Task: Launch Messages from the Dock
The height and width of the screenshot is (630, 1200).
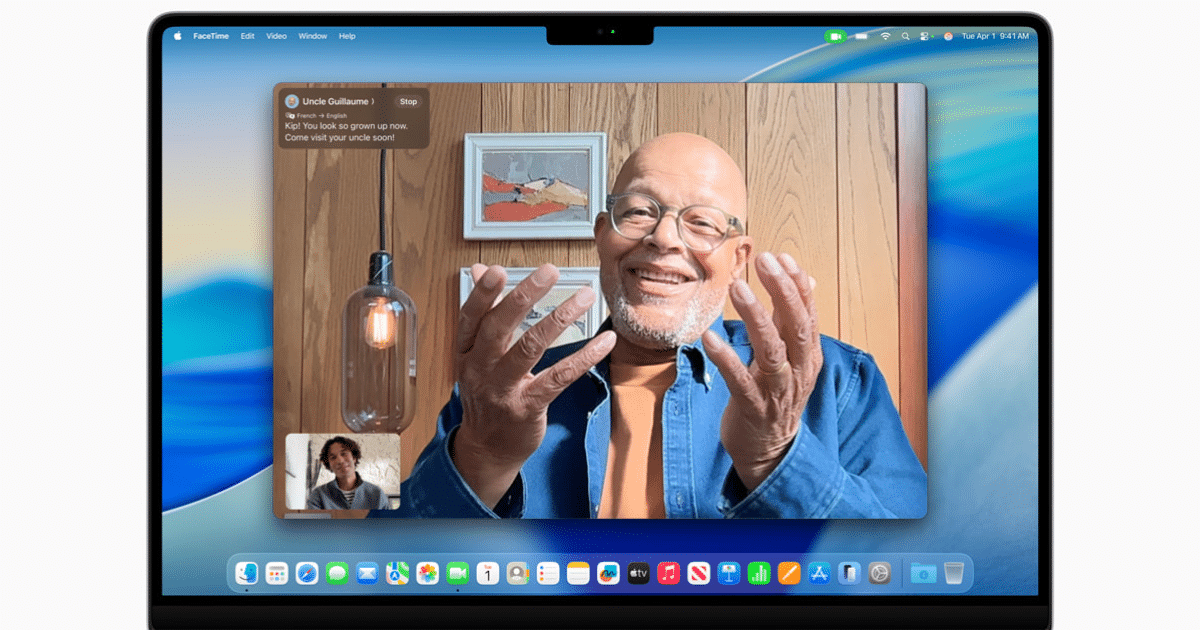Action: click(337, 573)
